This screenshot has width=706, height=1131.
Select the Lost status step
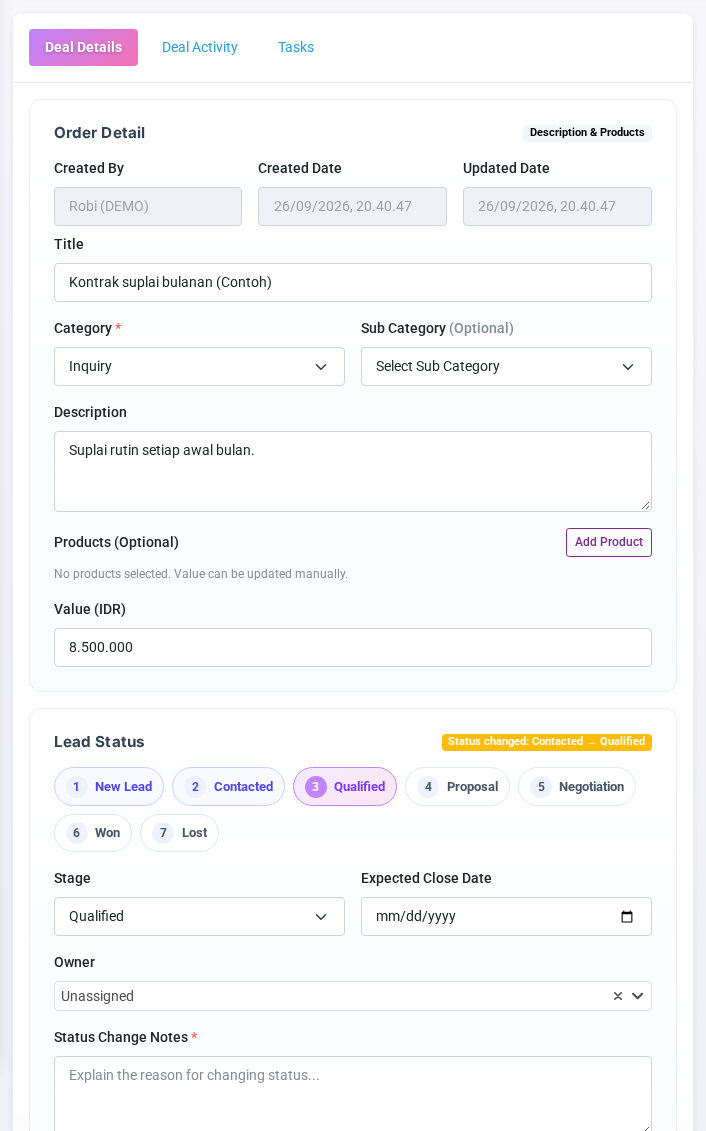pyautogui.click(x=180, y=833)
